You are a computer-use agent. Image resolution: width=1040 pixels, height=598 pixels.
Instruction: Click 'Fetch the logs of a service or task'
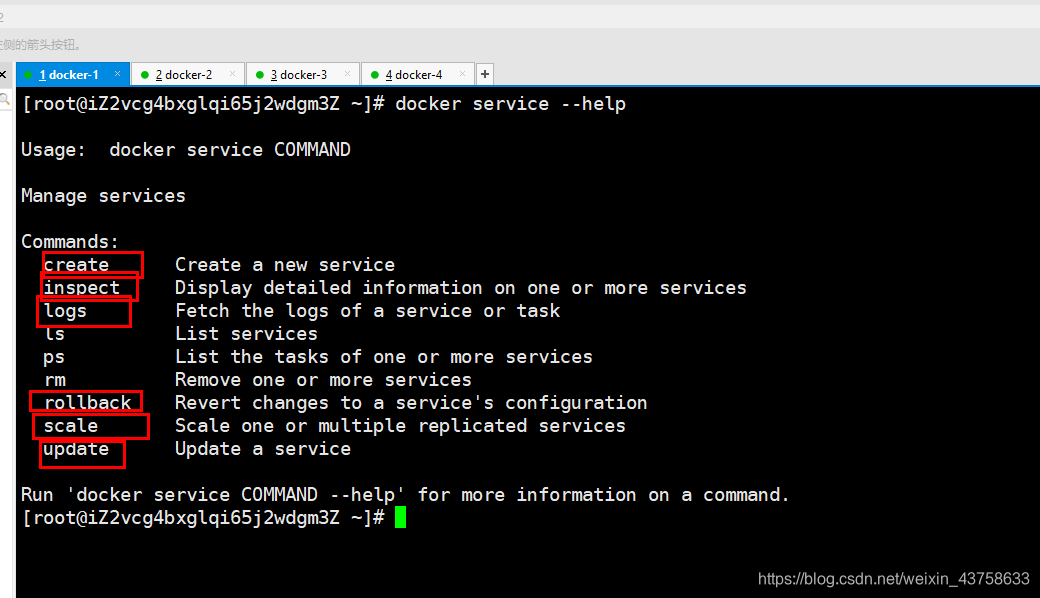[367, 310]
